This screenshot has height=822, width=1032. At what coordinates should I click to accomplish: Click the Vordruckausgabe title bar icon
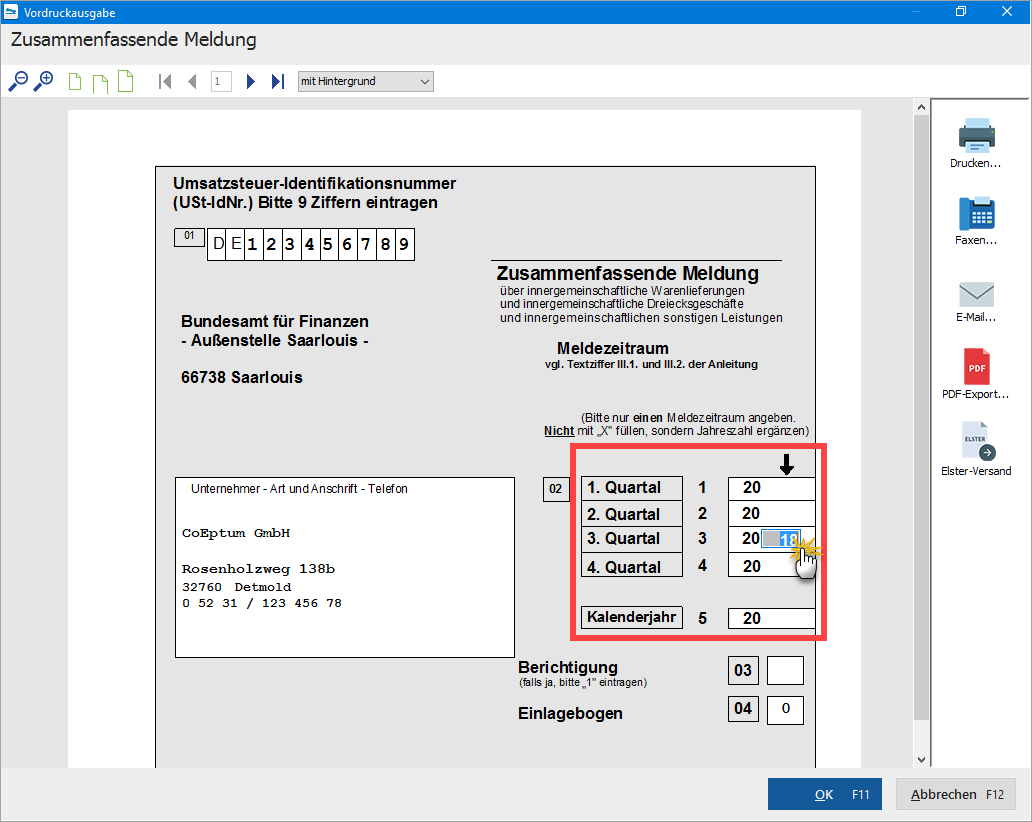(x=11, y=12)
